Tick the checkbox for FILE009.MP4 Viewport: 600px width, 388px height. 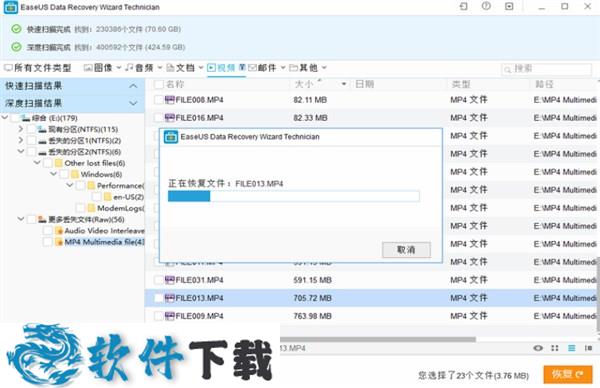tap(159, 316)
